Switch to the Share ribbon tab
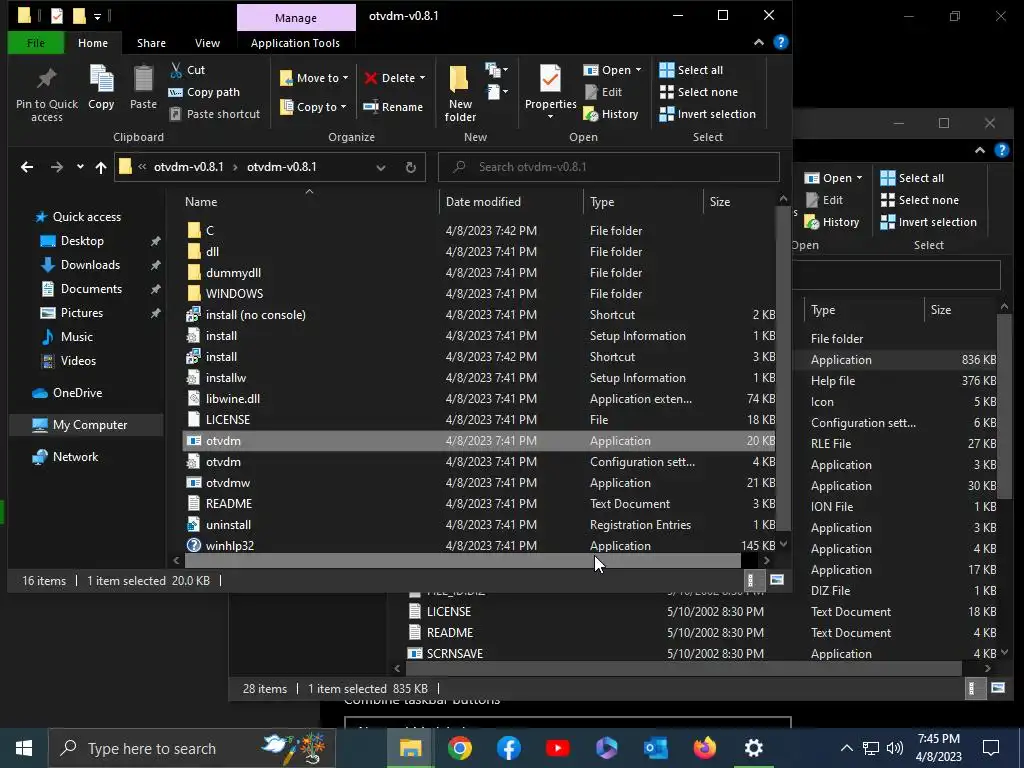This screenshot has width=1024, height=768. (152, 43)
